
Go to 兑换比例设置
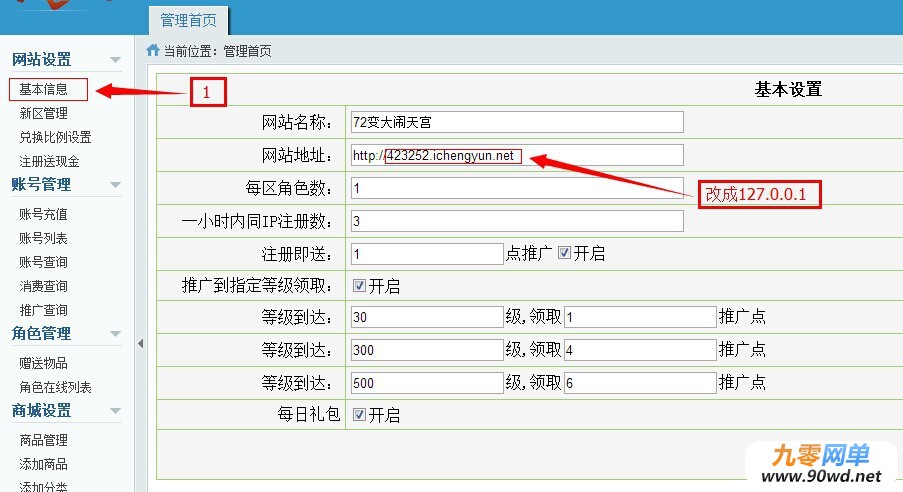pos(55,137)
